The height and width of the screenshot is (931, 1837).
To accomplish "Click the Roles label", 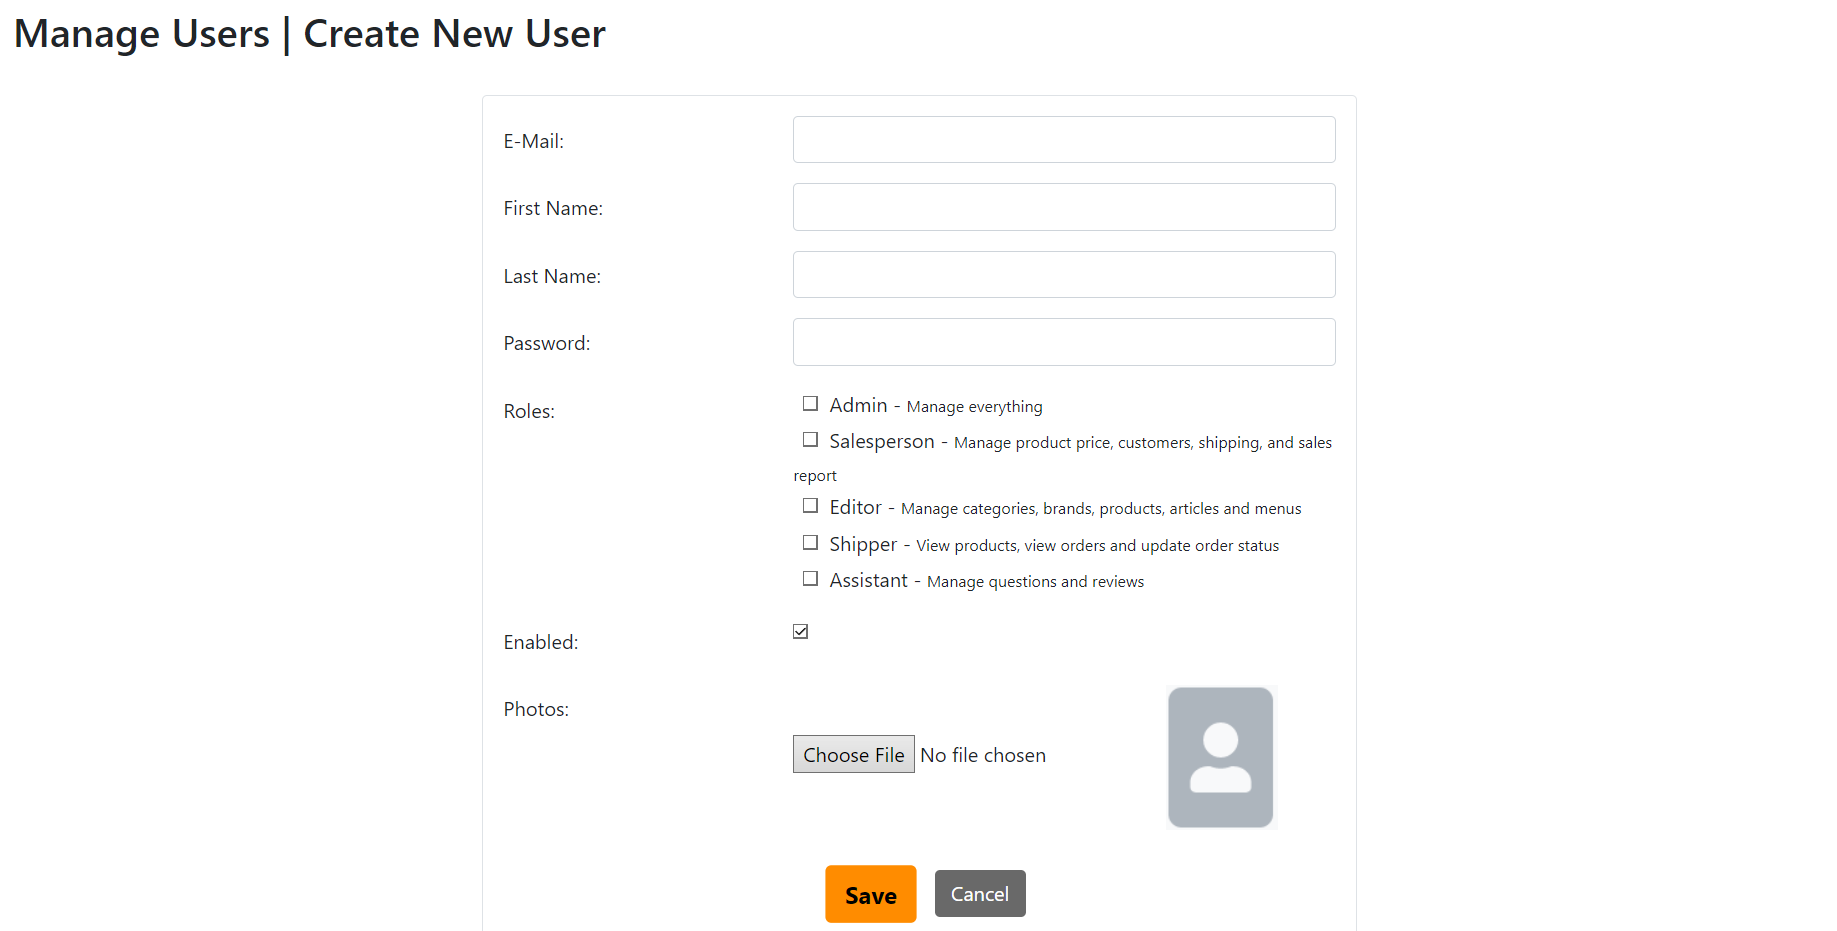I will click(x=528, y=411).
